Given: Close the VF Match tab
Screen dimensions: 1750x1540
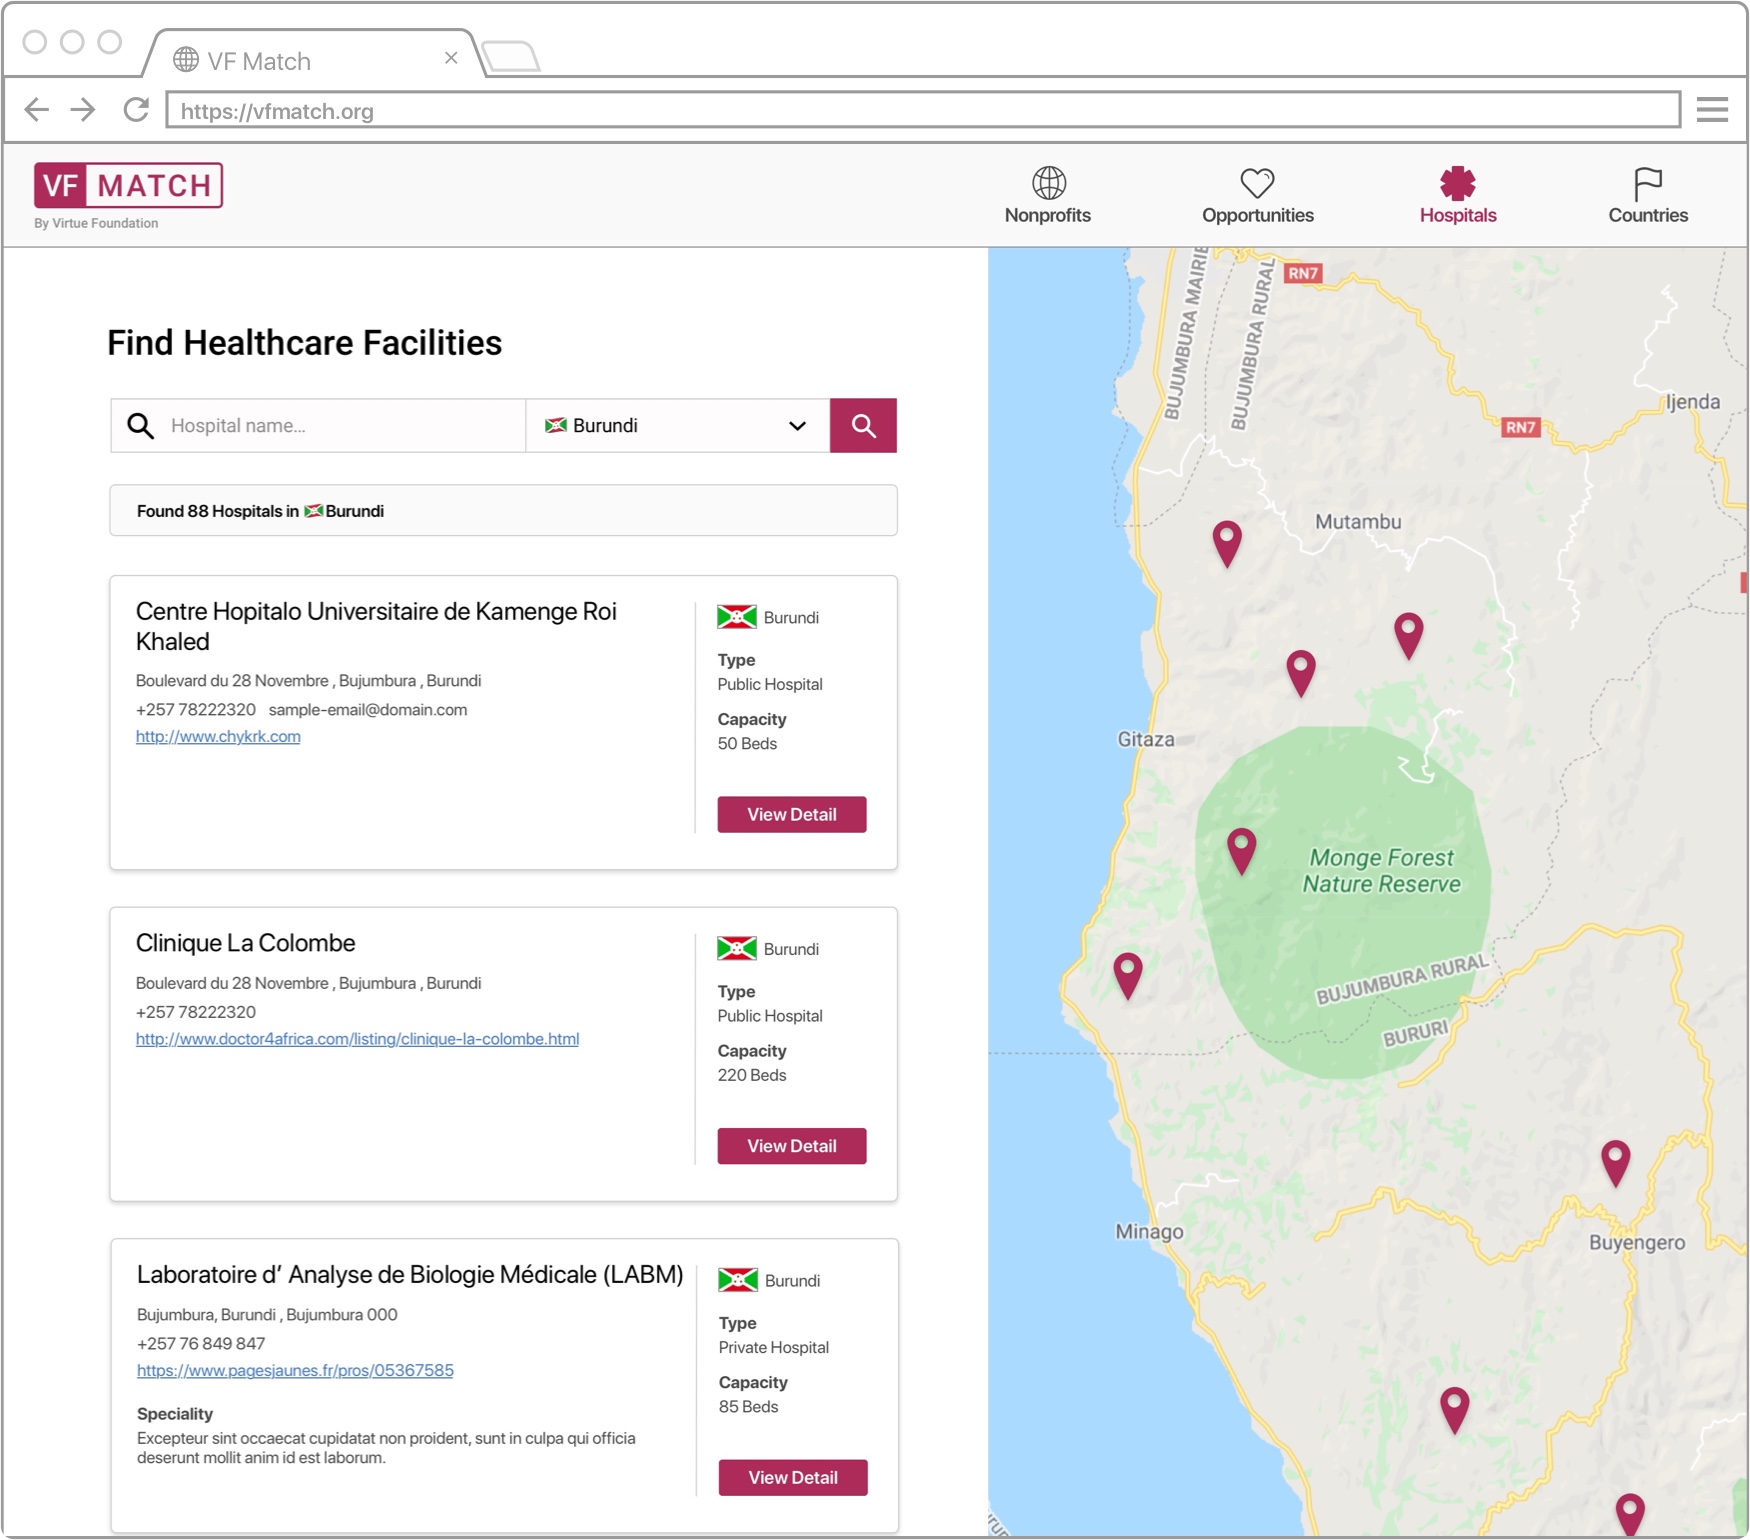Looking at the screenshot, I should coord(451,58).
